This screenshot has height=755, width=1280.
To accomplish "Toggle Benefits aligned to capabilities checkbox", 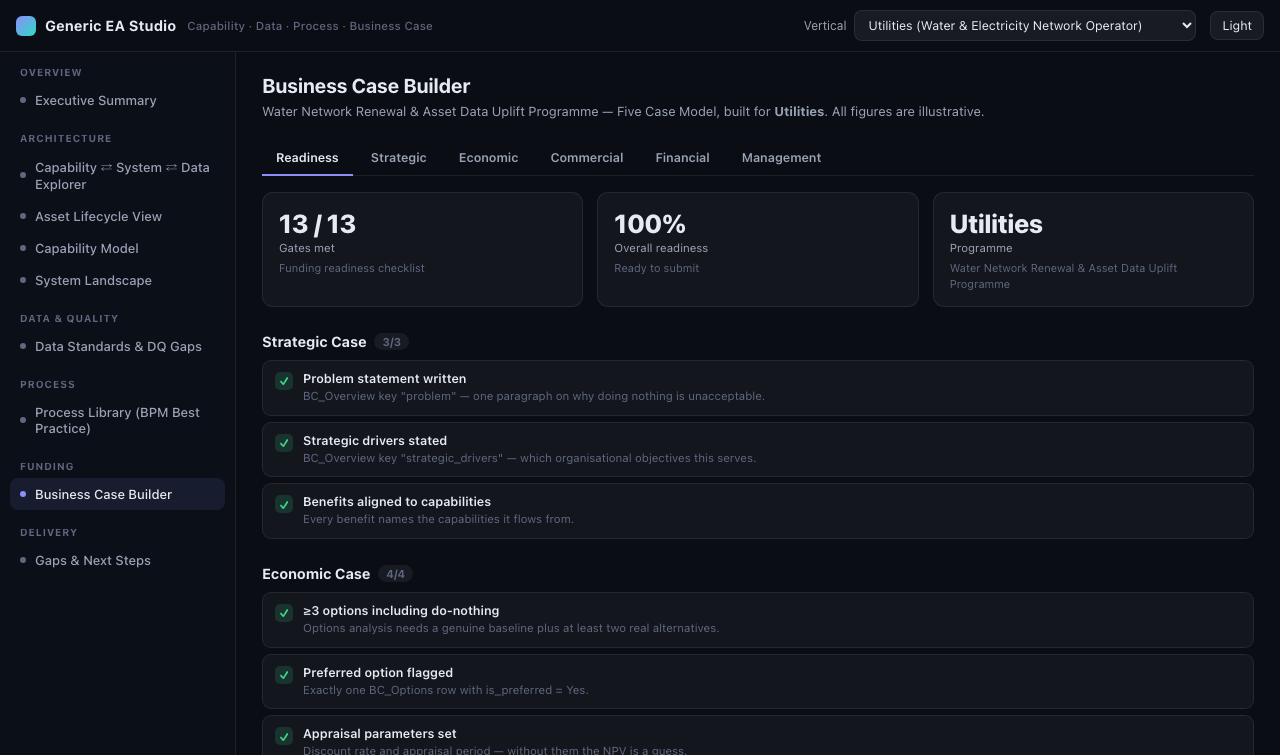I will click(284, 504).
